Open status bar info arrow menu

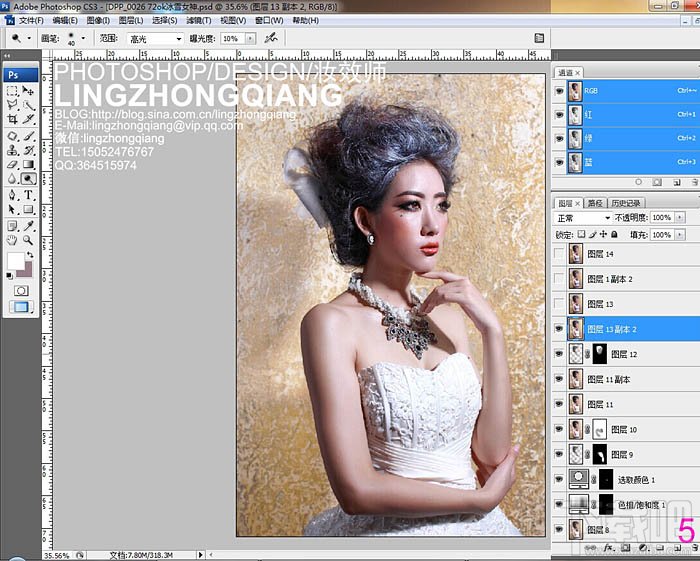tap(200, 555)
